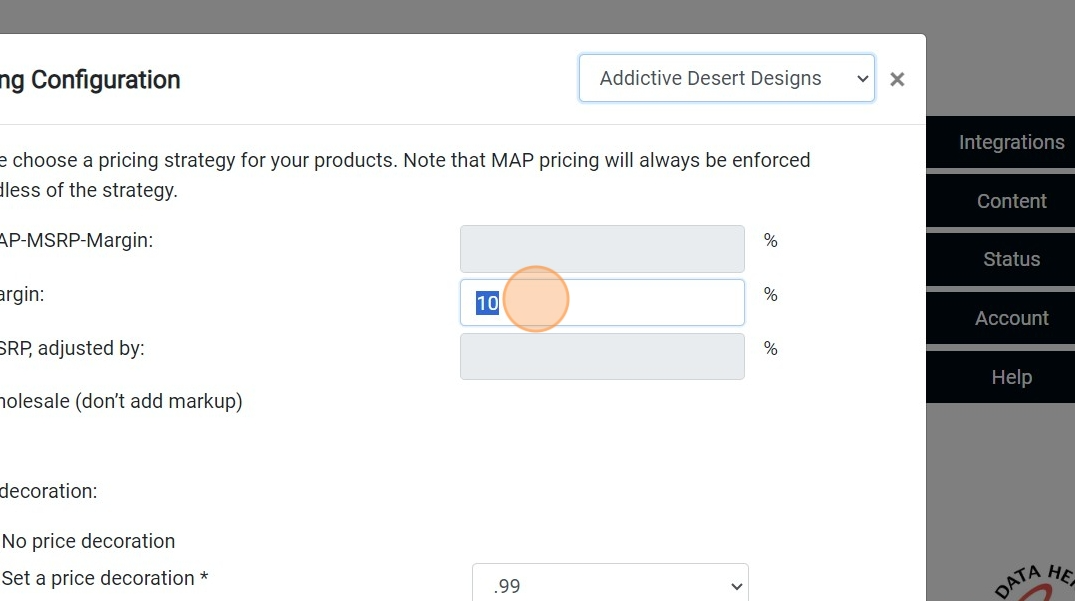Expand the .99 price decoration dropdown

609,585
